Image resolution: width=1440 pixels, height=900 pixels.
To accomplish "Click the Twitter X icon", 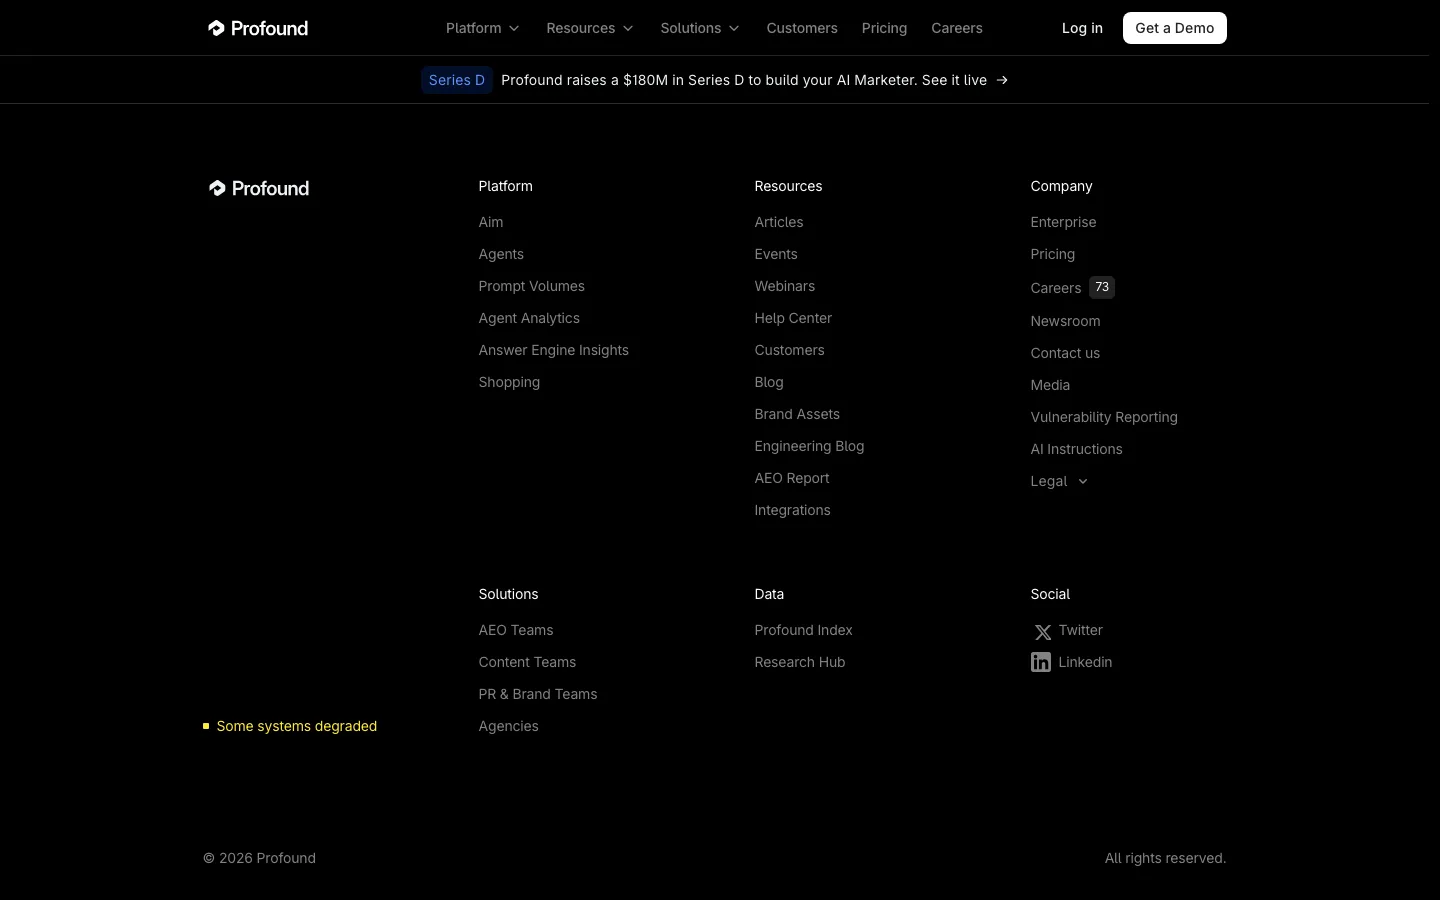I will (1042, 632).
